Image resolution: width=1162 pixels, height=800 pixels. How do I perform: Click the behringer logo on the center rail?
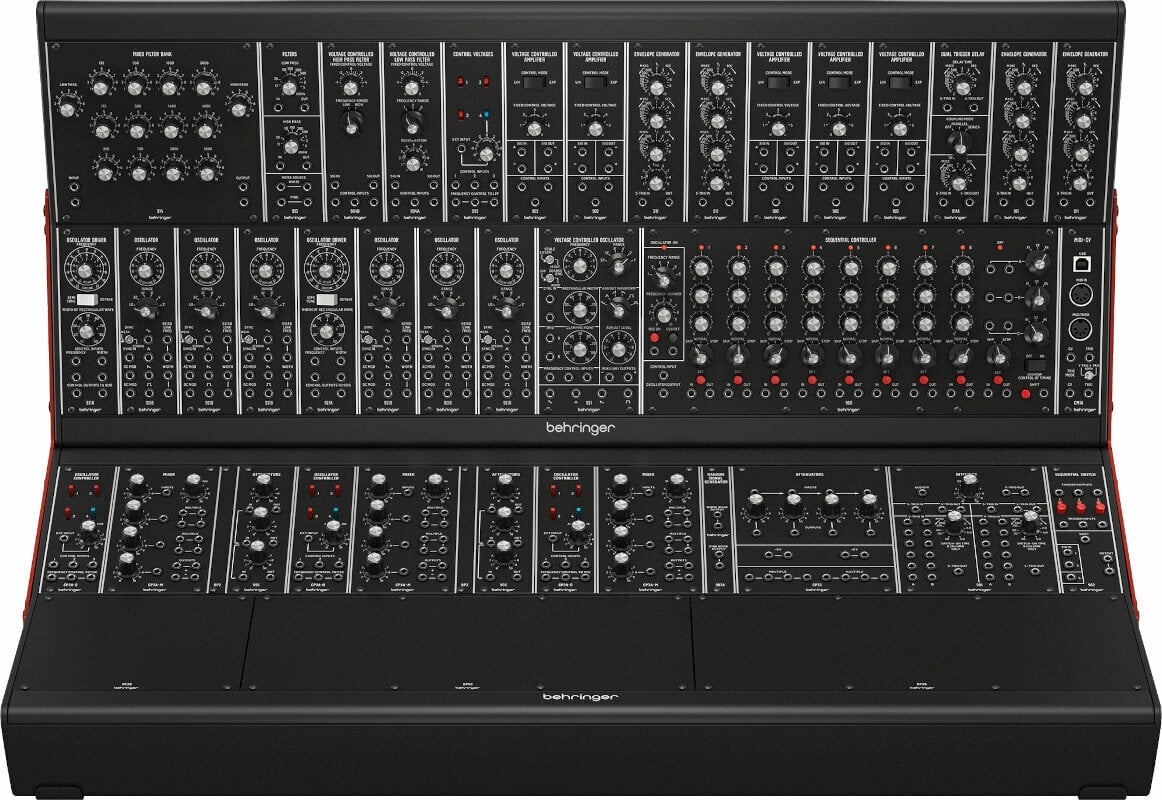581,427
